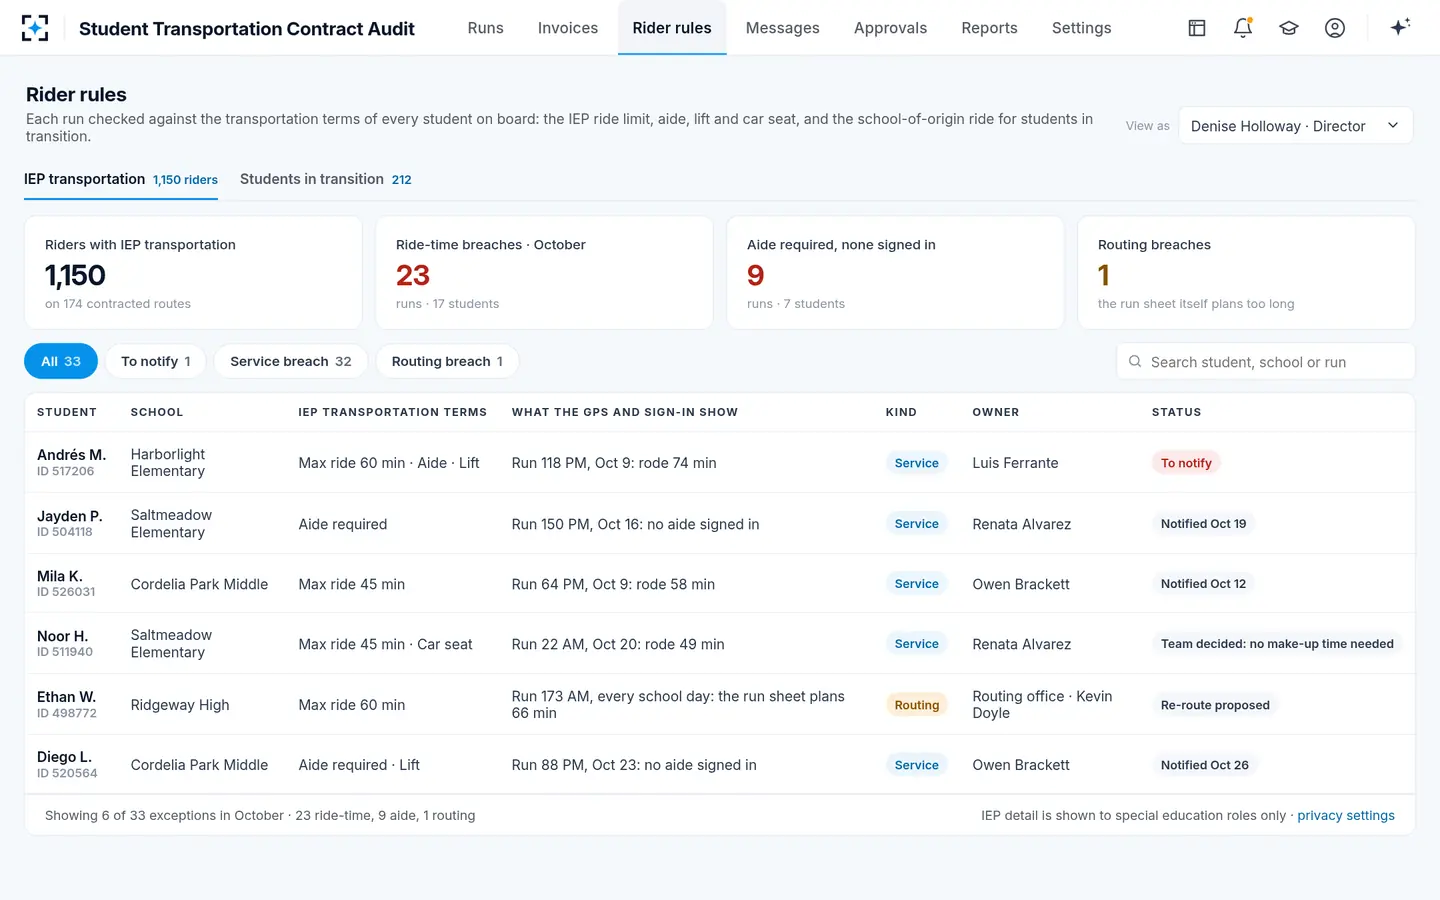The image size is (1440, 900).
Task: Select student Noor H.
Action: click(62, 636)
